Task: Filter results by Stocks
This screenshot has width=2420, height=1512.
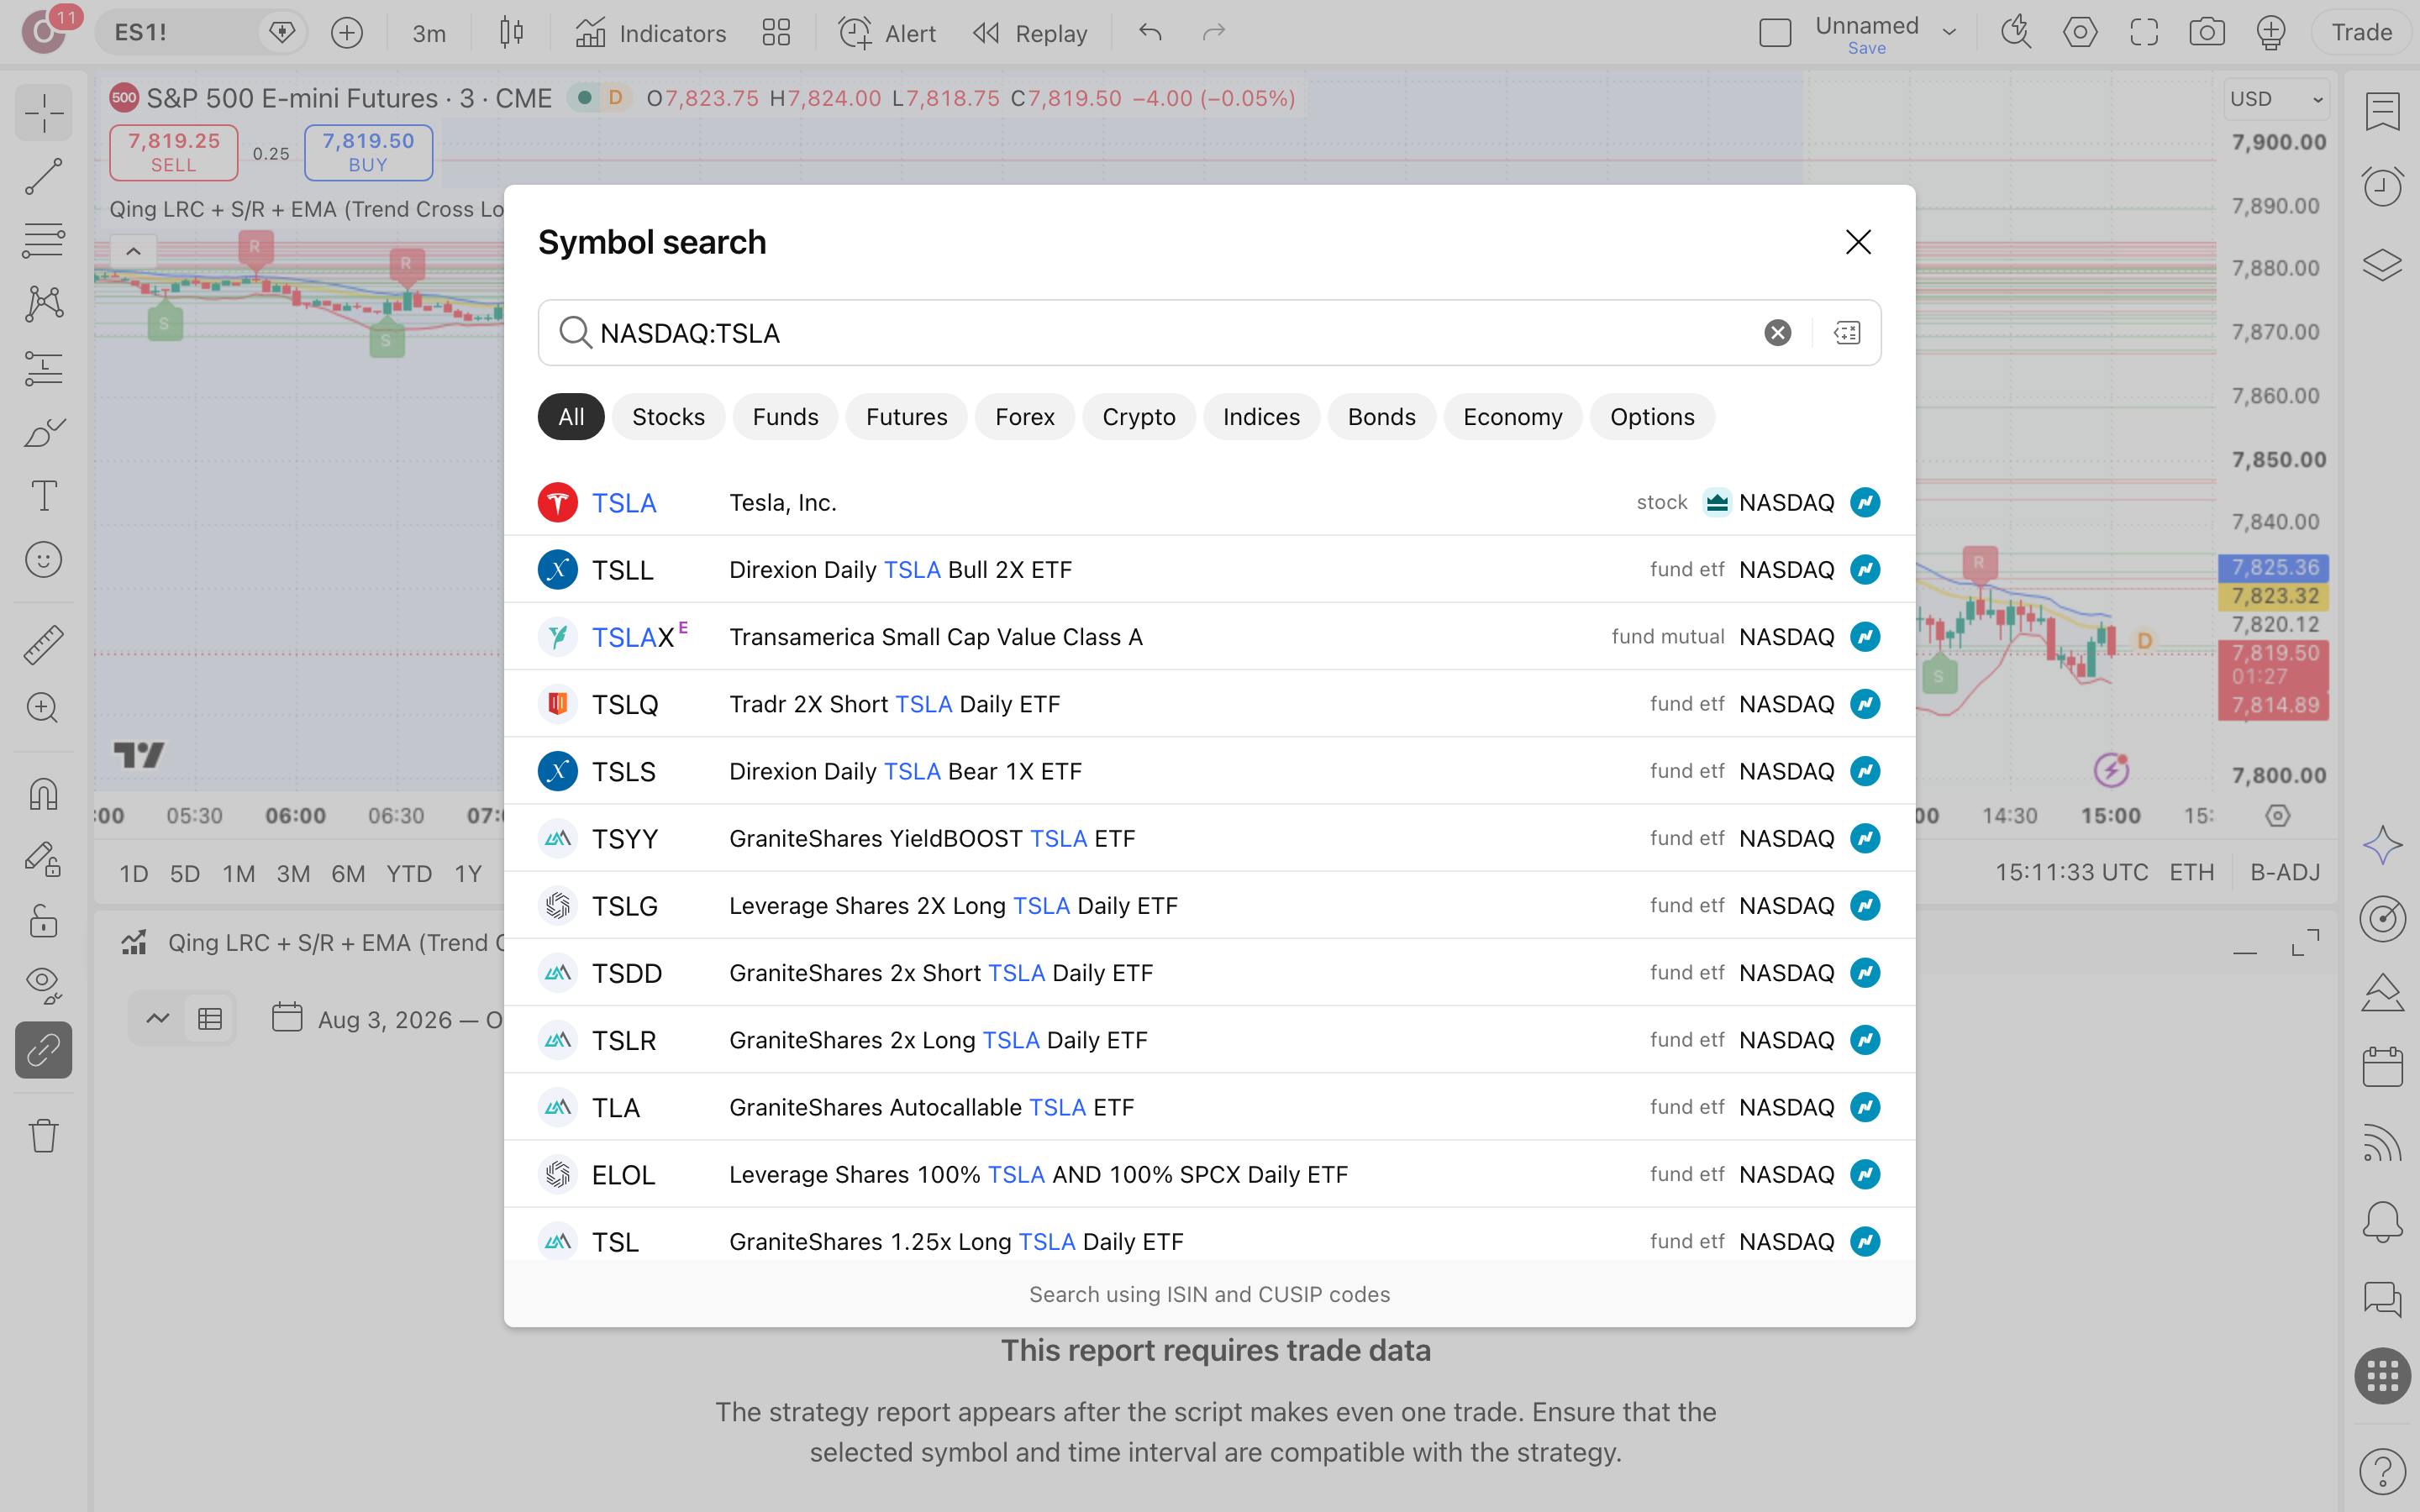Action: tap(668, 417)
